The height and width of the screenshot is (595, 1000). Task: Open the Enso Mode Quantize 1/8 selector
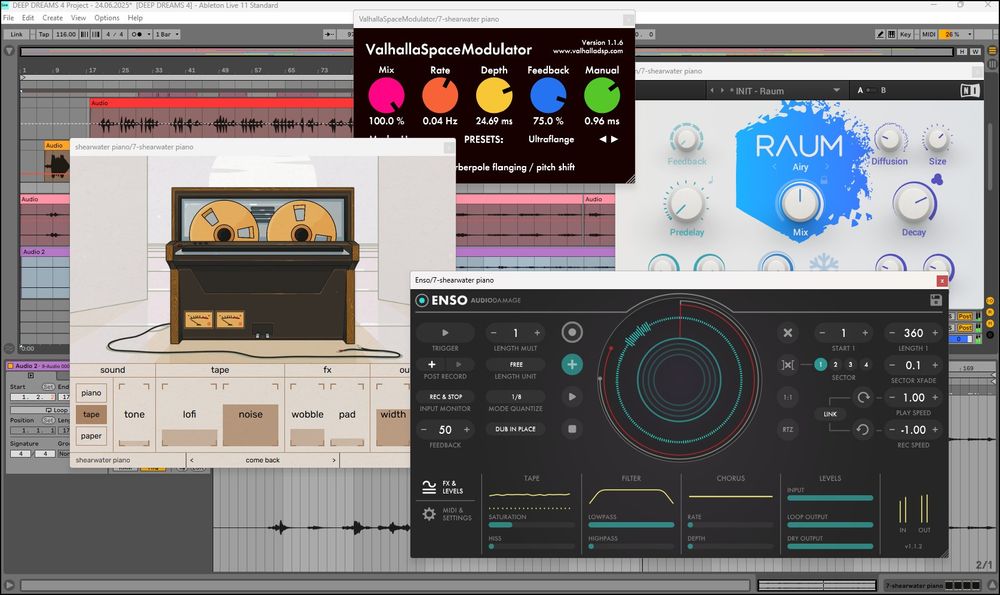516,397
